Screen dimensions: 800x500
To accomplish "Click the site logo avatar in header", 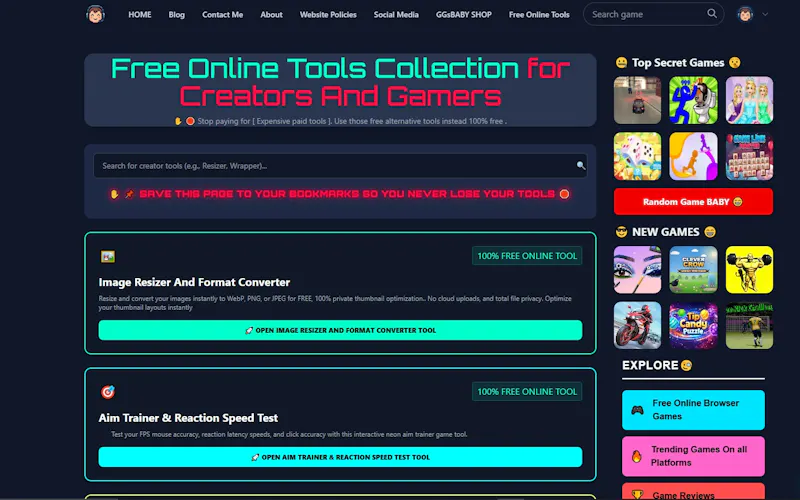I will pyautogui.click(x=95, y=14).
